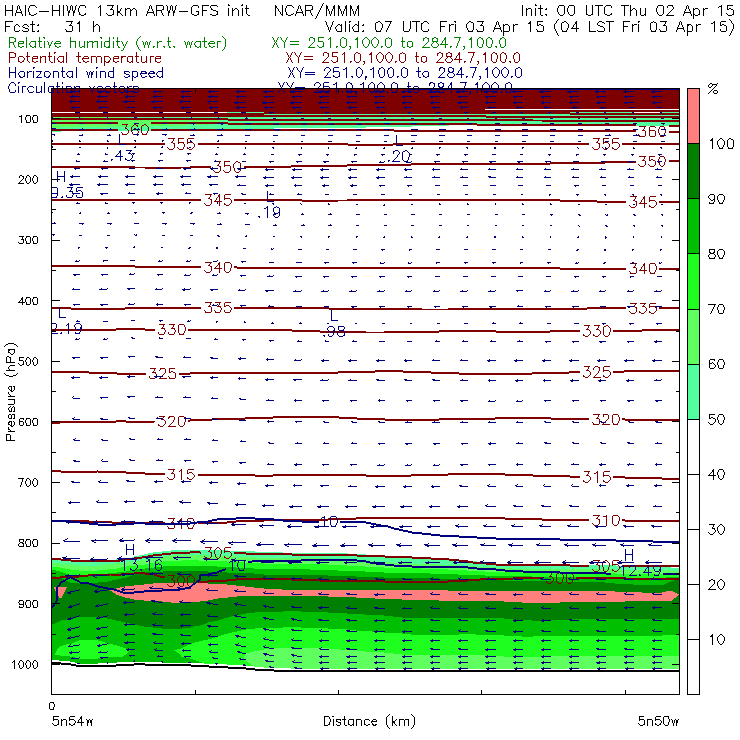
Task: Click the green 'Relative humidity (w.r.t. water)' legend text
Action: click(x=118, y=43)
